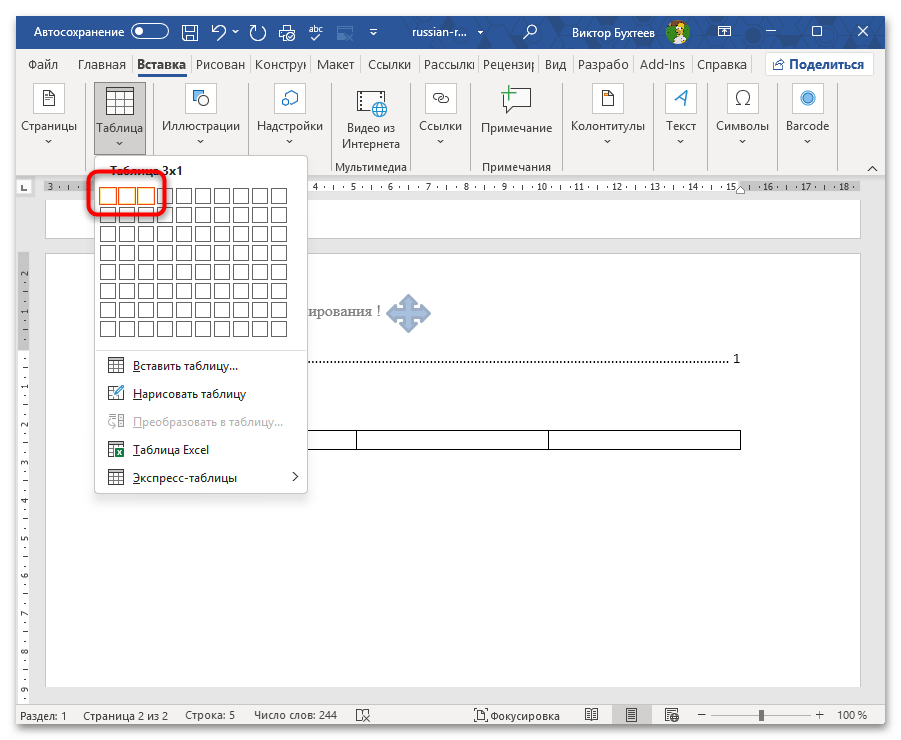This screenshot has height=740, width=901.
Task: Open the Иллюстрации group
Action: pyautogui.click(x=201, y=117)
